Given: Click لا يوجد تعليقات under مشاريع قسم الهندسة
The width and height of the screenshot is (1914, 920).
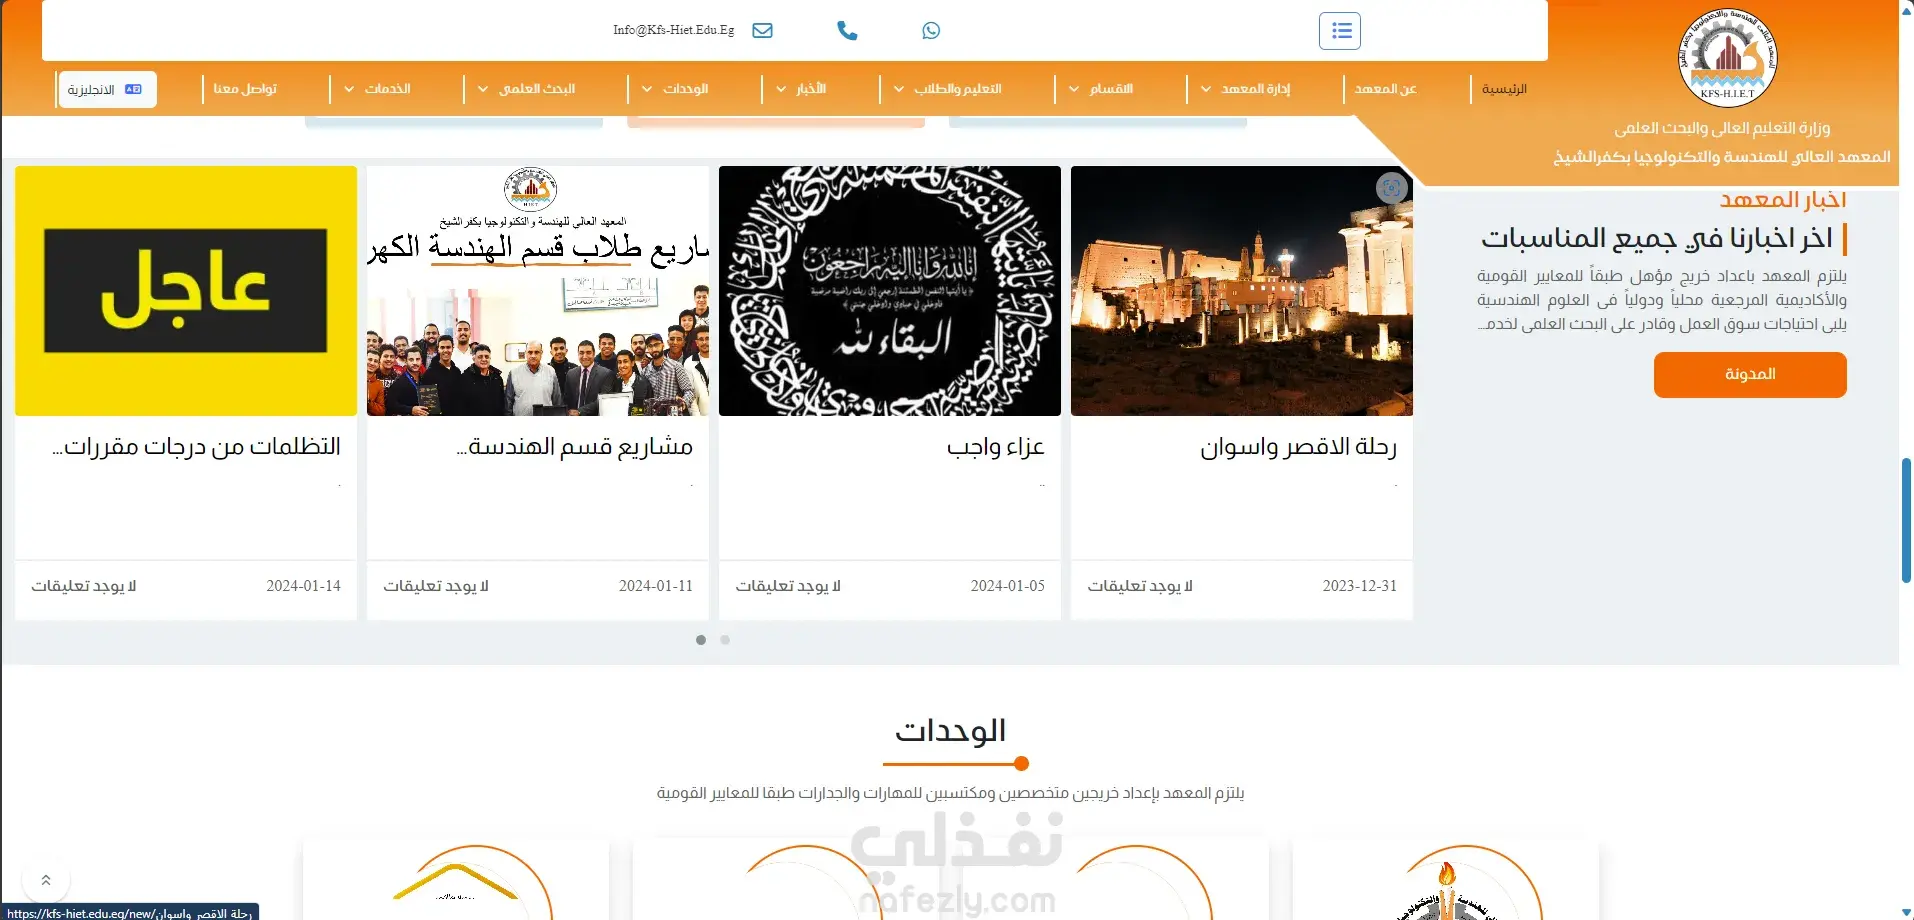Looking at the screenshot, I should 436,586.
